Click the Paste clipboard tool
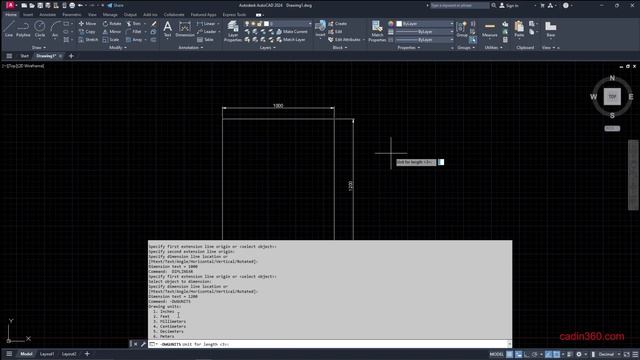 click(519, 29)
